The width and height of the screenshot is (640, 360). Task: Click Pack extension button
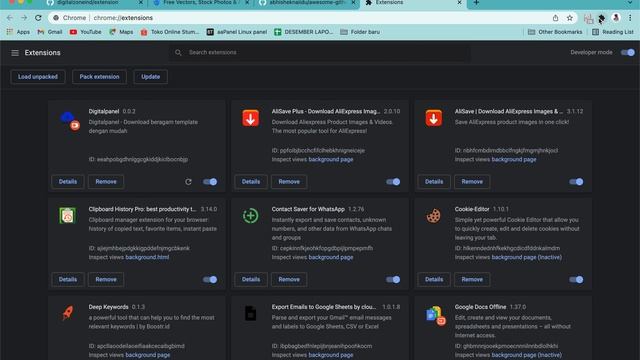[x=99, y=77]
